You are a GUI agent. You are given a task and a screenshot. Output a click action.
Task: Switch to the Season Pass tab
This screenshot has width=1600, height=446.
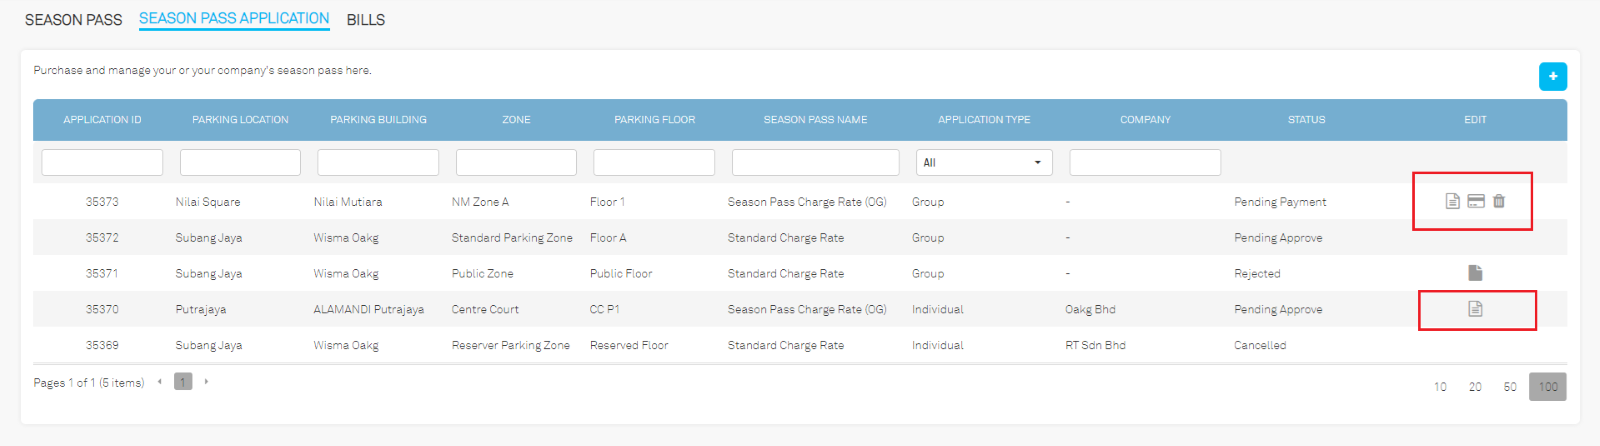(x=73, y=20)
